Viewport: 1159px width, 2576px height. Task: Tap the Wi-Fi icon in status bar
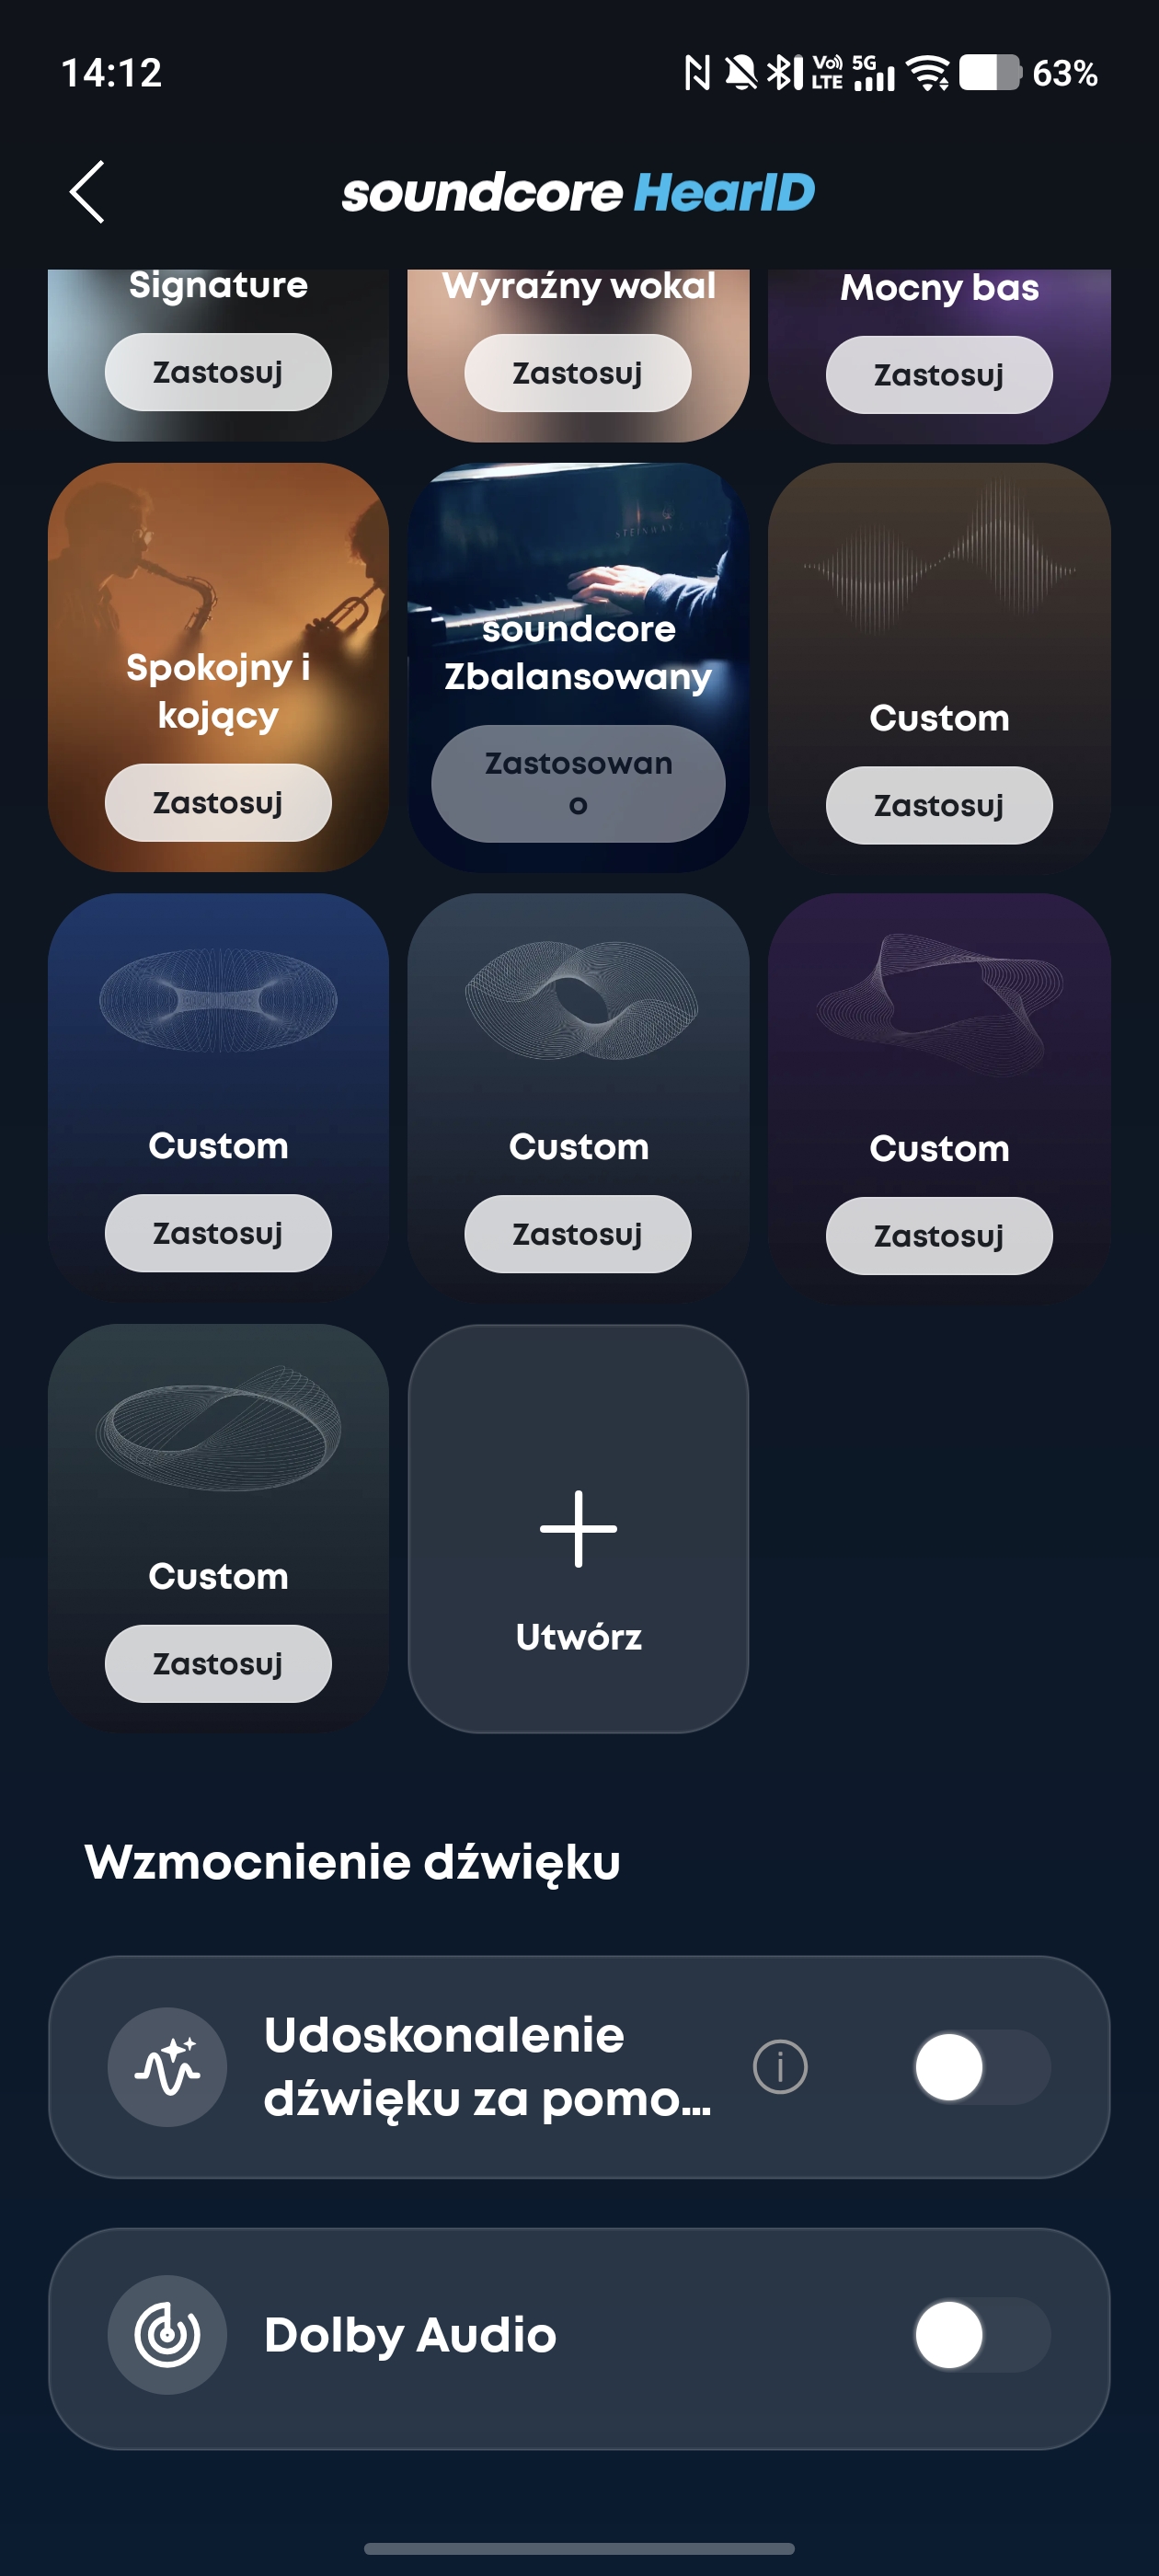point(928,72)
